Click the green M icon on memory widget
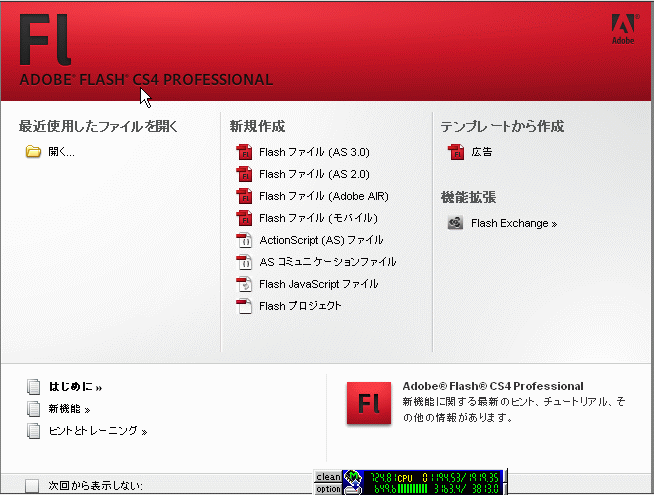 353,482
